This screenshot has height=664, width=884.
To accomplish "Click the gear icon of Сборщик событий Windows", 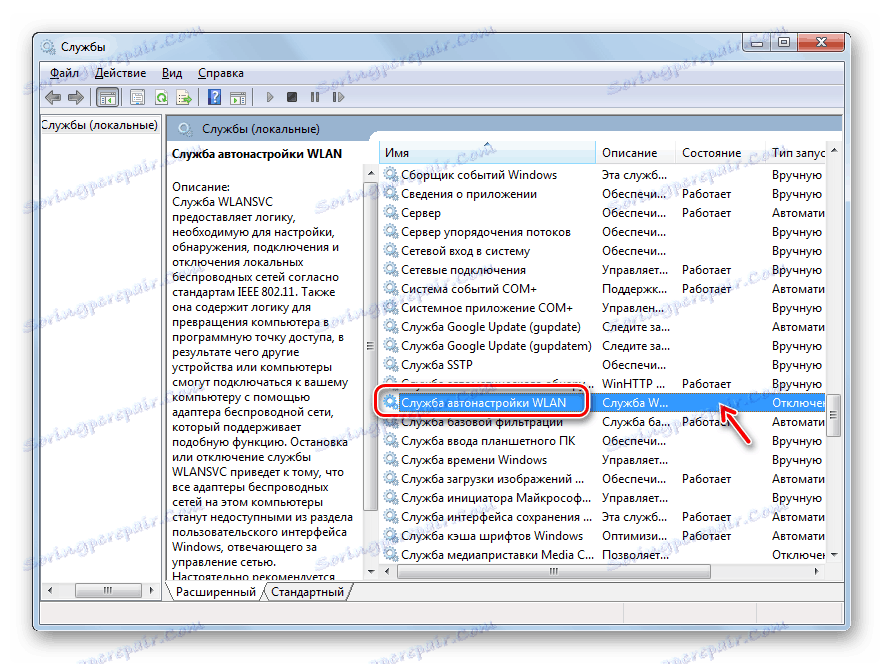I will [x=391, y=175].
